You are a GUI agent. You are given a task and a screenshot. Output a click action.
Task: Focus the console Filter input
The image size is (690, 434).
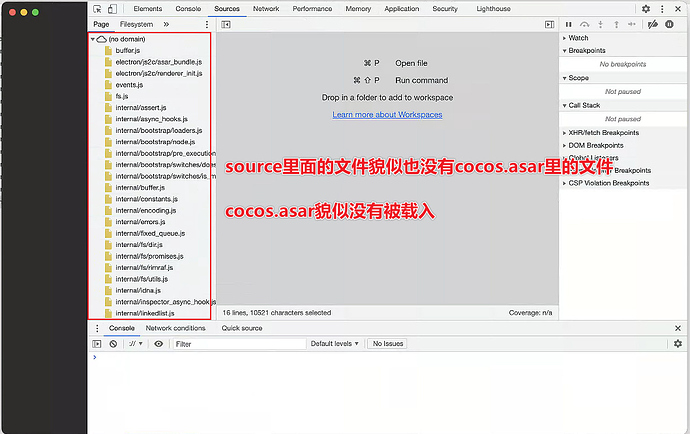tap(239, 344)
